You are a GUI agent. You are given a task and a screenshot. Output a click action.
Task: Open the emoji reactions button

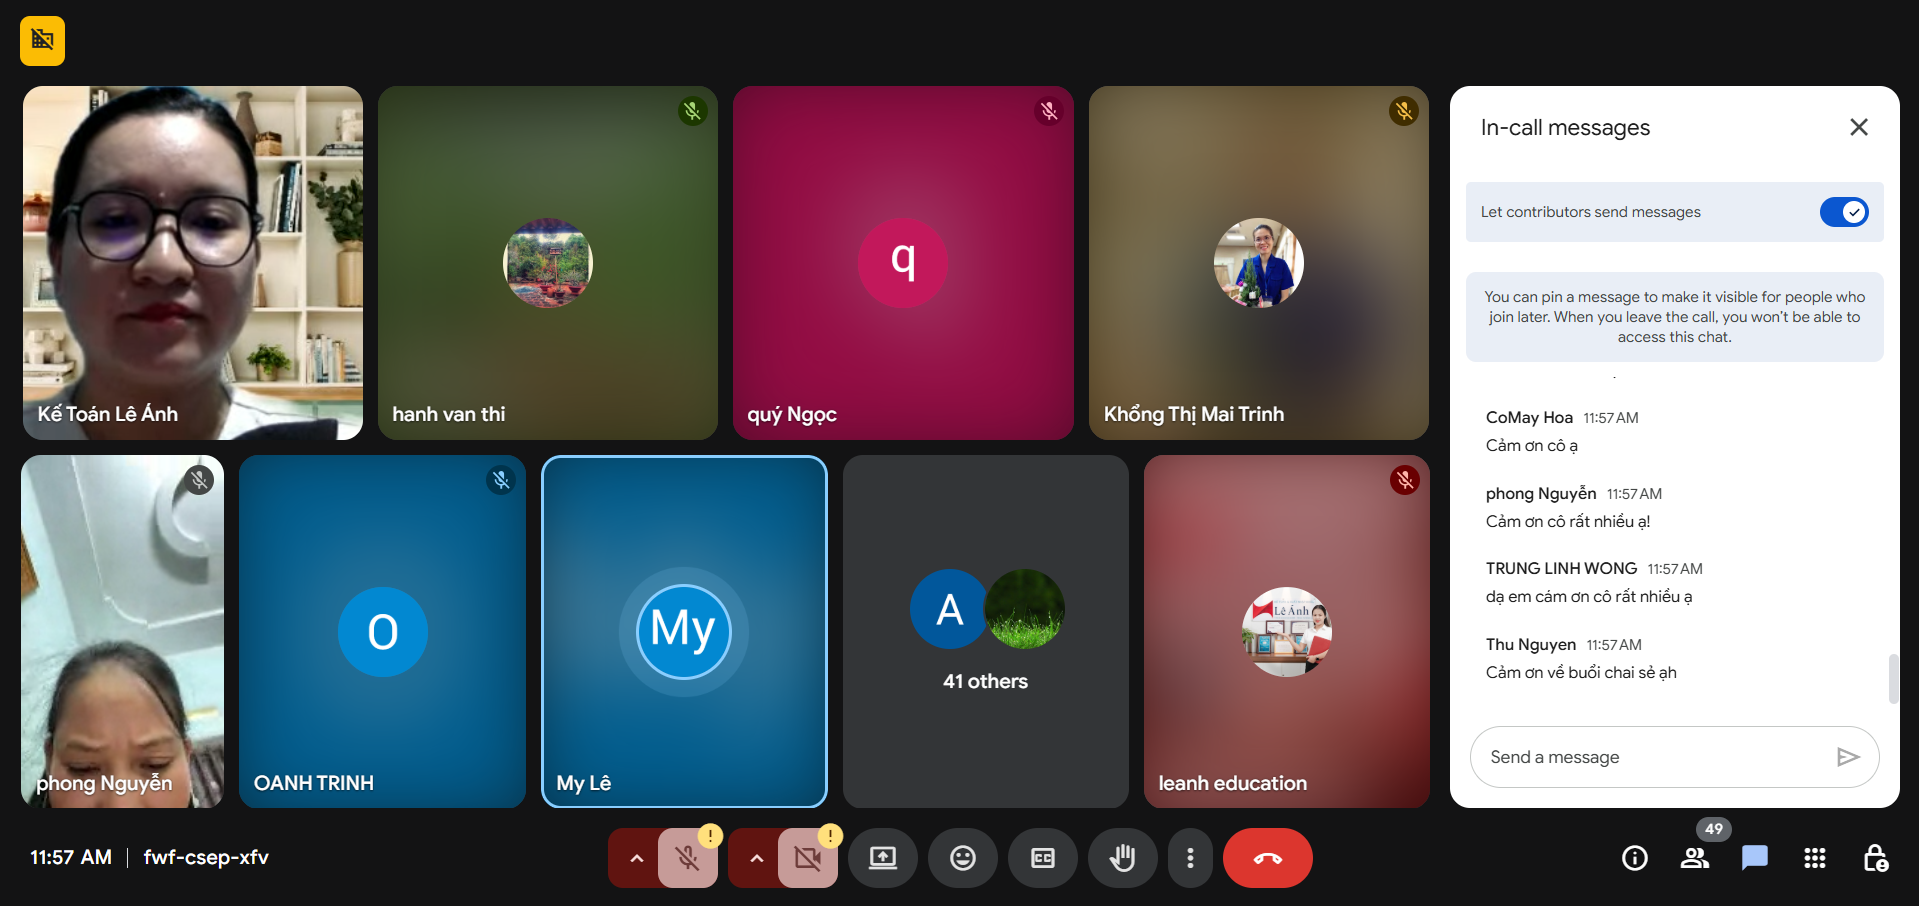(962, 858)
